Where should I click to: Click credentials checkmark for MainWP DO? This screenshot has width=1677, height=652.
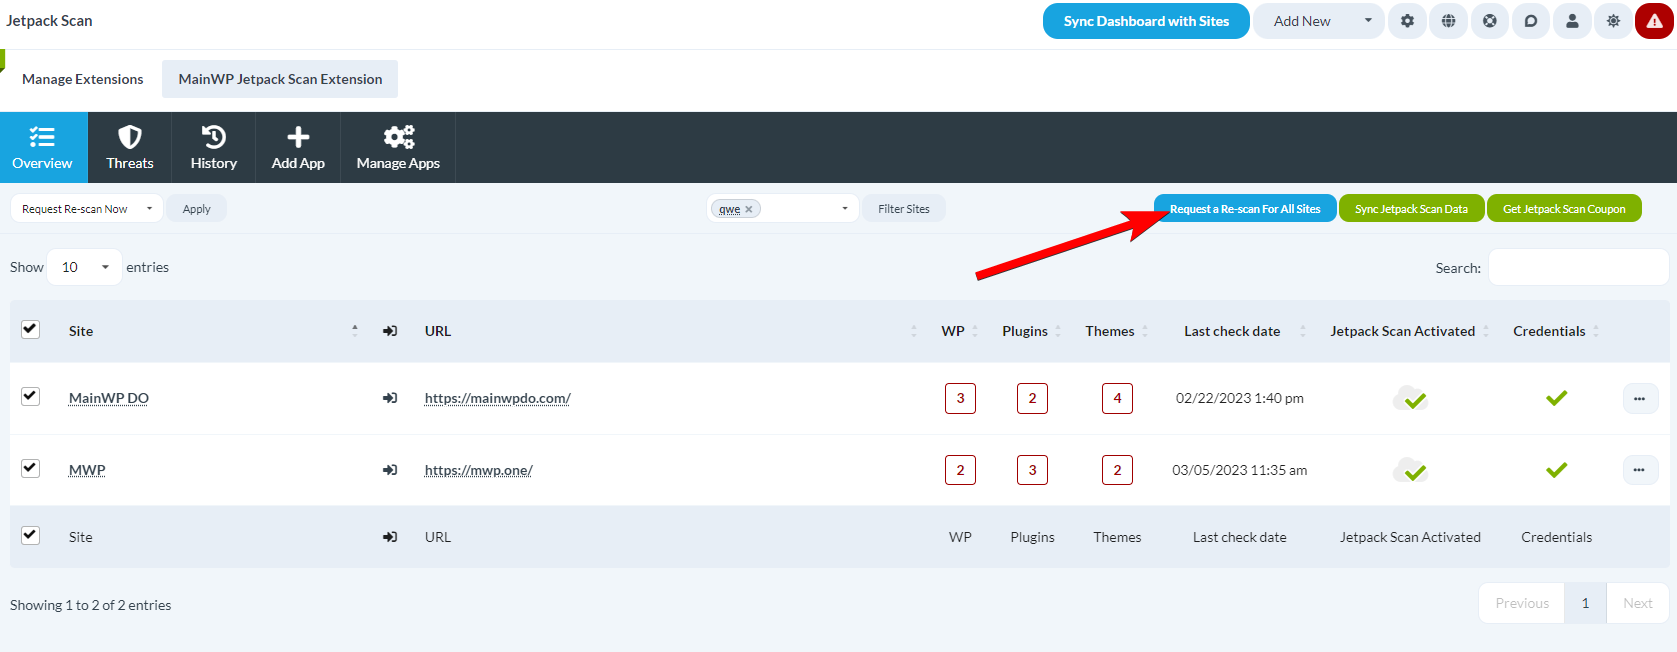(1556, 398)
